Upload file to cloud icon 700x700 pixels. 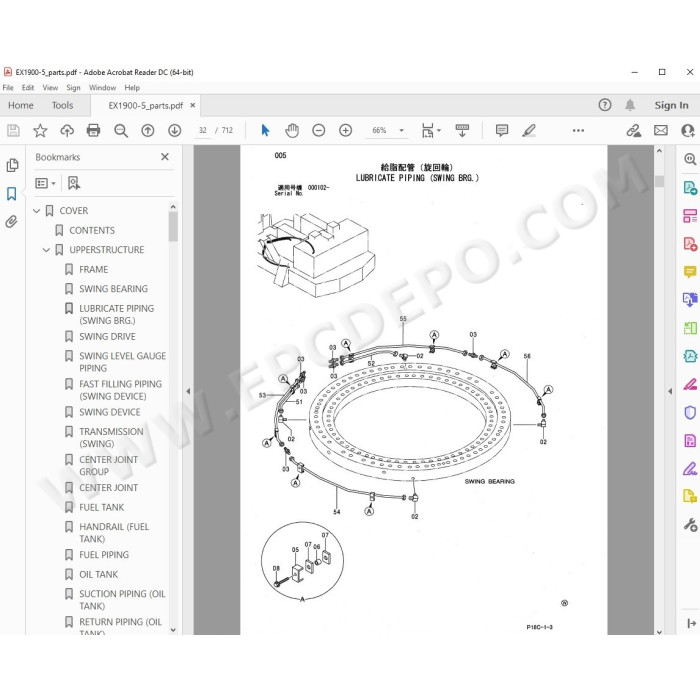pos(67,130)
